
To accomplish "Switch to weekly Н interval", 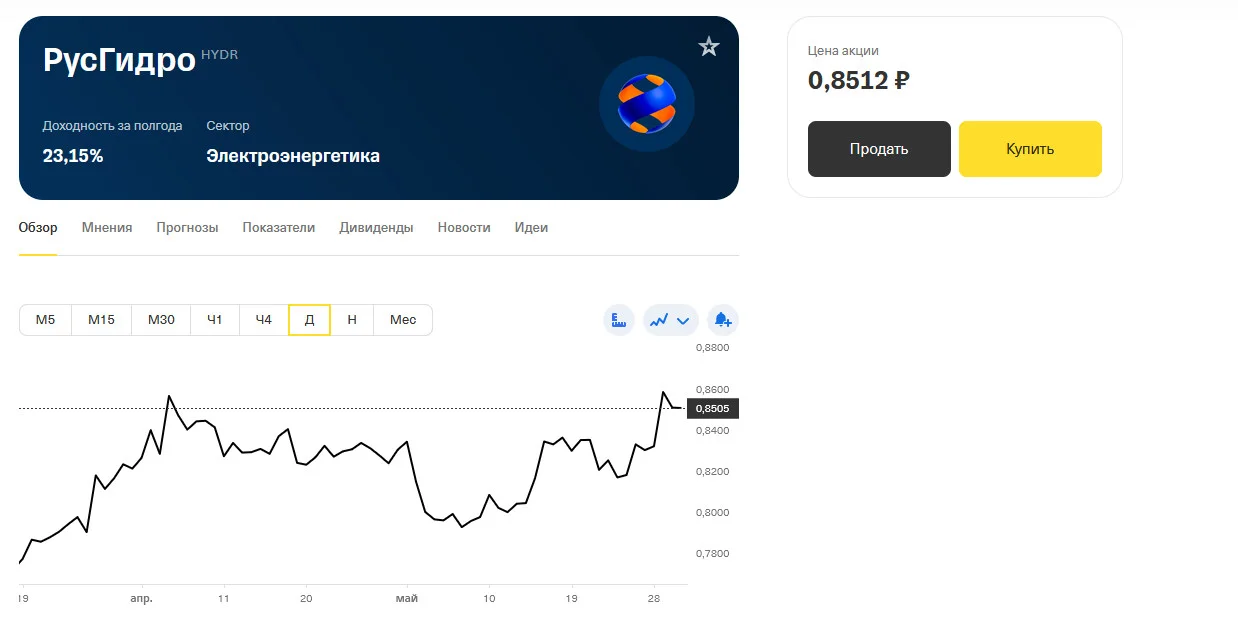I will click(352, 320).
